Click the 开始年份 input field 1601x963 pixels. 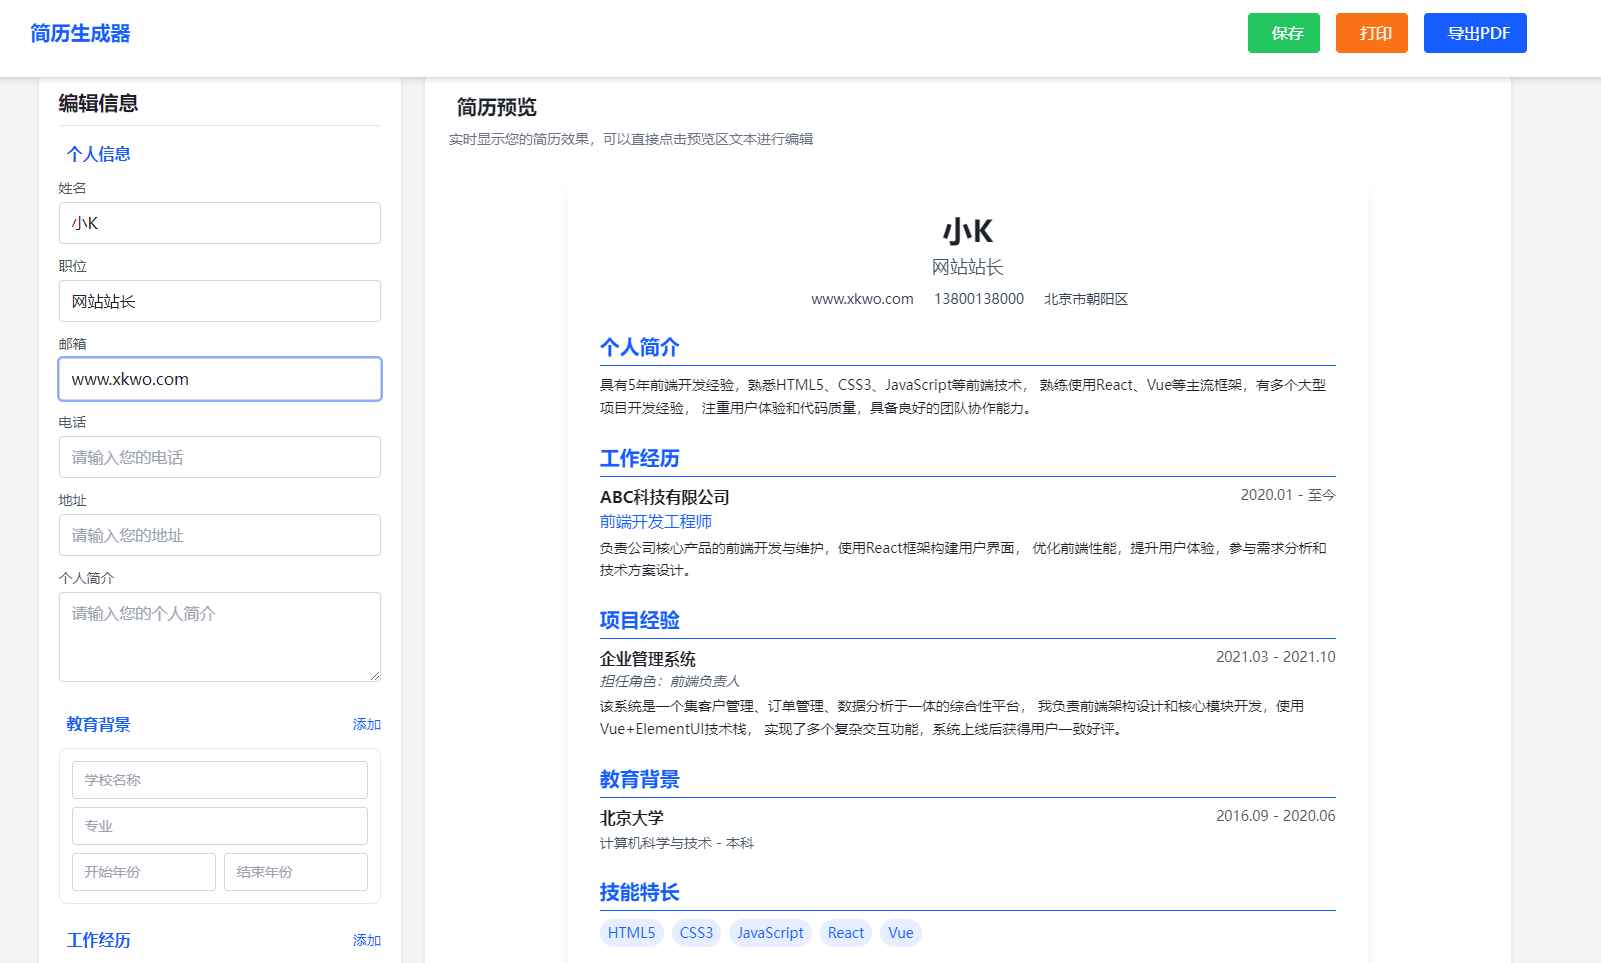[143, 871]
